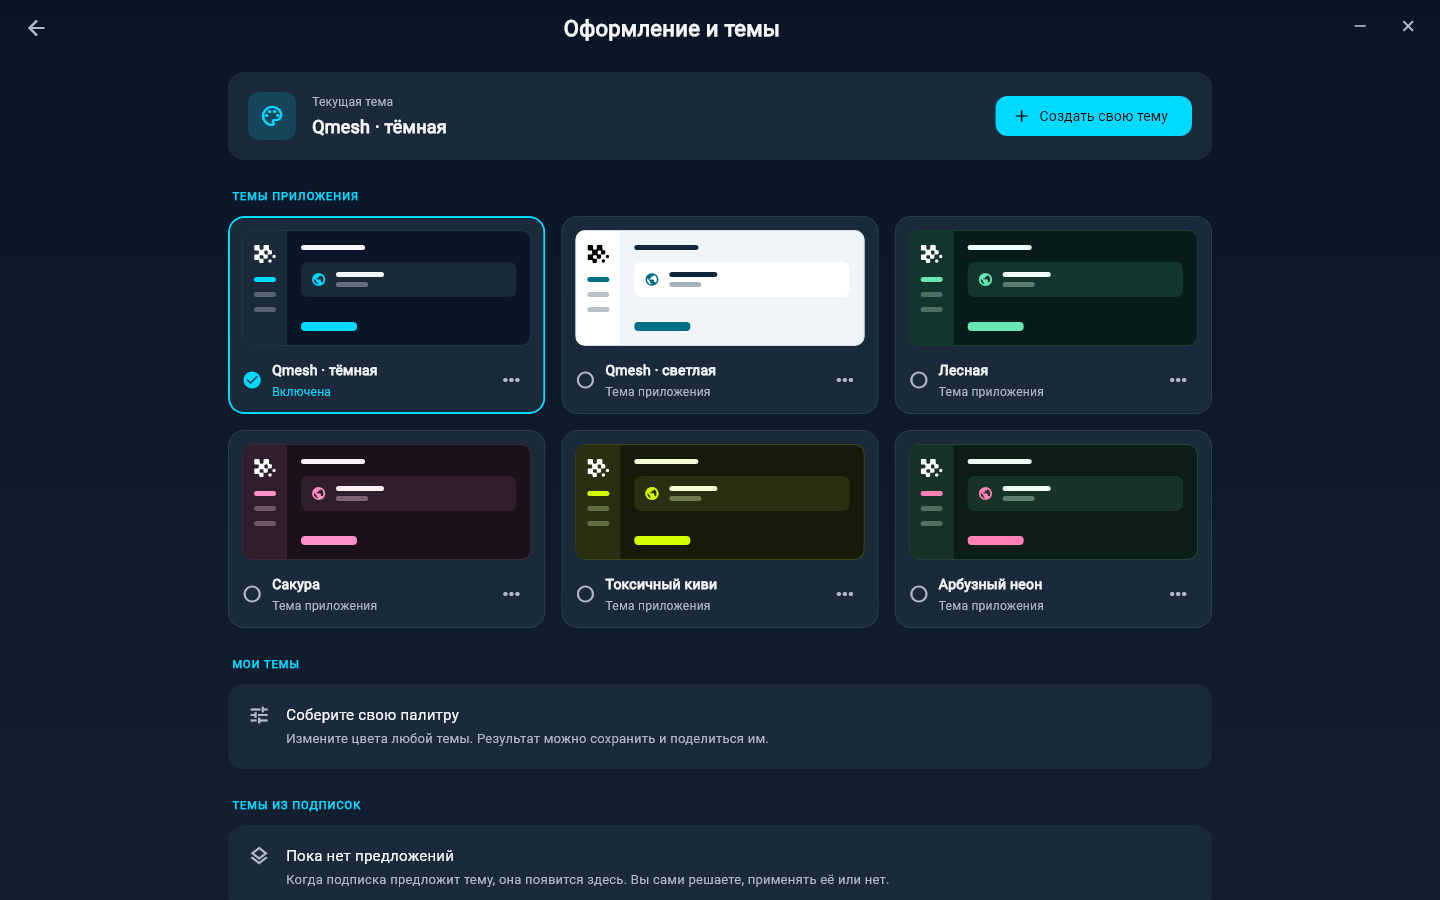Viewport: 1440px width, 900px height.
Task: Select the Лесная theme radio button
Action: click(919, 380)
